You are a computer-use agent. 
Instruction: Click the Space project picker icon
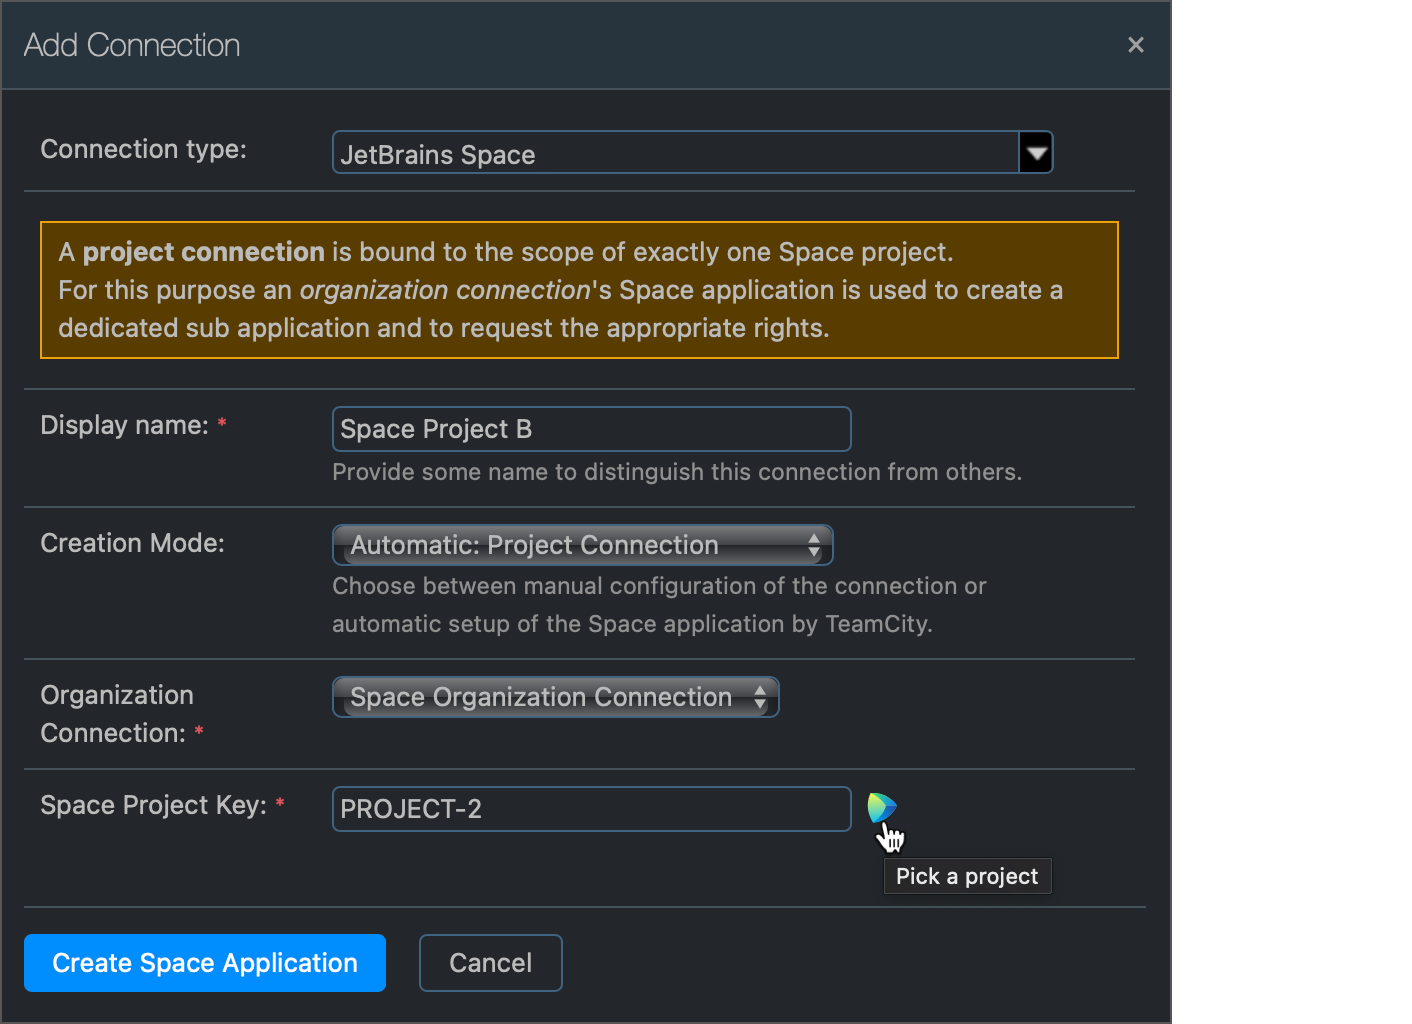(881, 808)
